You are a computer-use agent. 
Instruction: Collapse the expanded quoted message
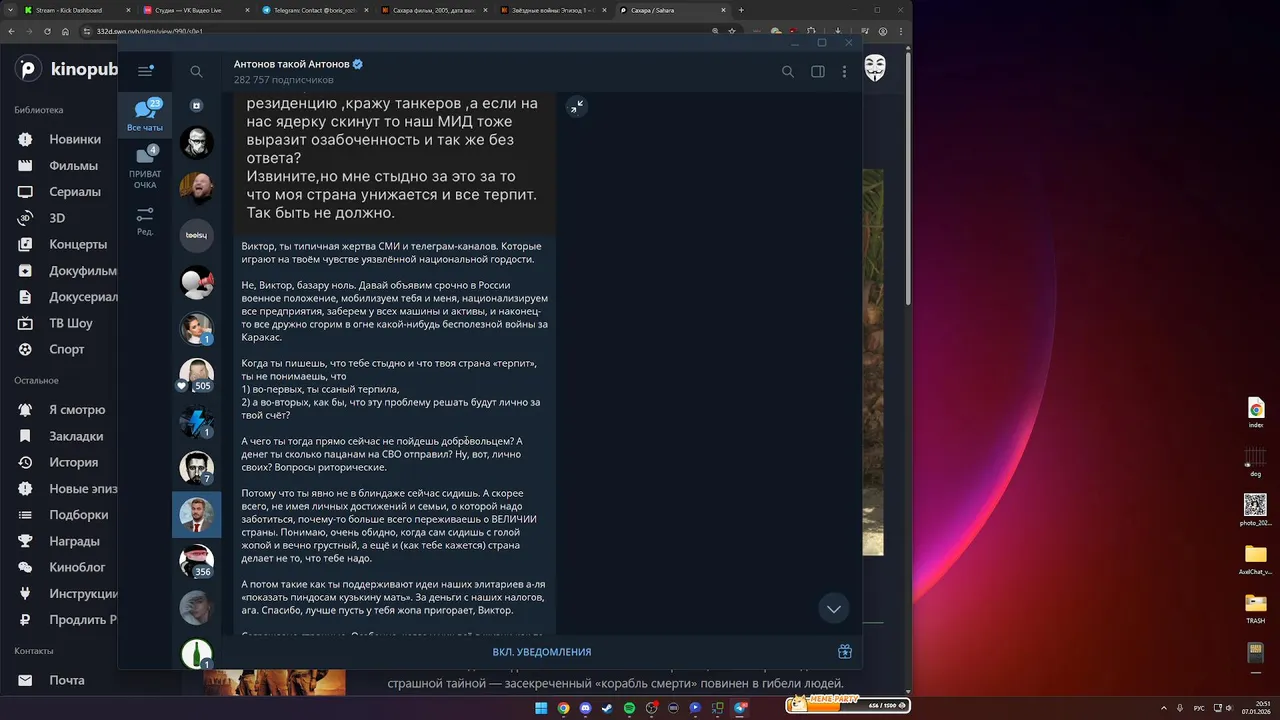click(576, 107)
